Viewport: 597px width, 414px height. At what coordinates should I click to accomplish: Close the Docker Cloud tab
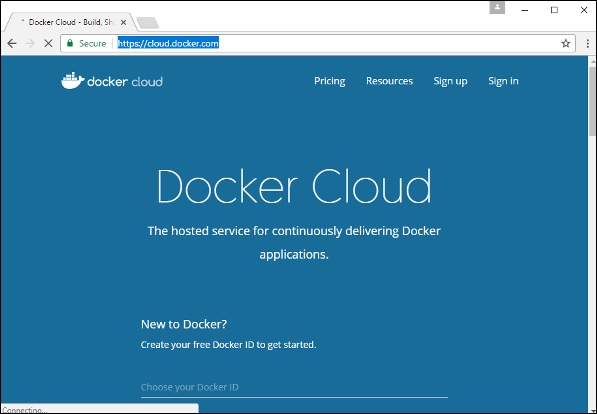coord(123,22)
